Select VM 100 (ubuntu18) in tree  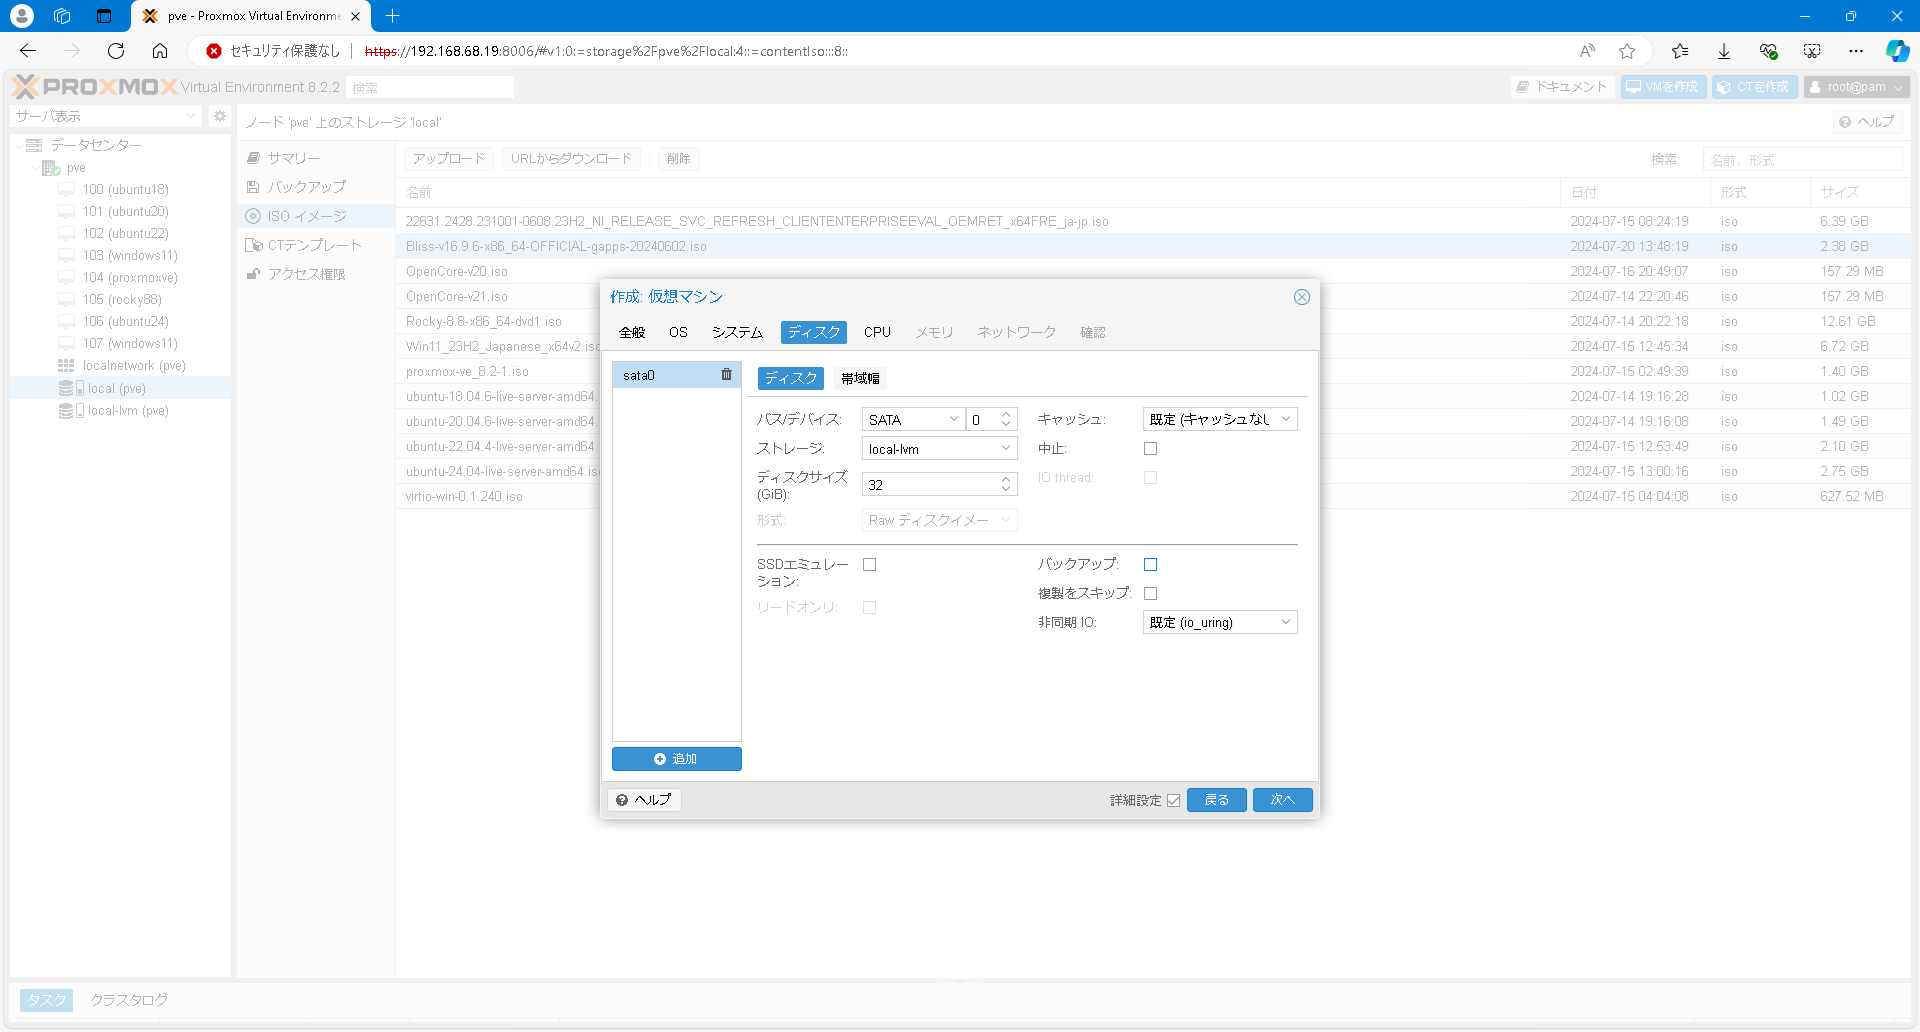coord(125,190)
